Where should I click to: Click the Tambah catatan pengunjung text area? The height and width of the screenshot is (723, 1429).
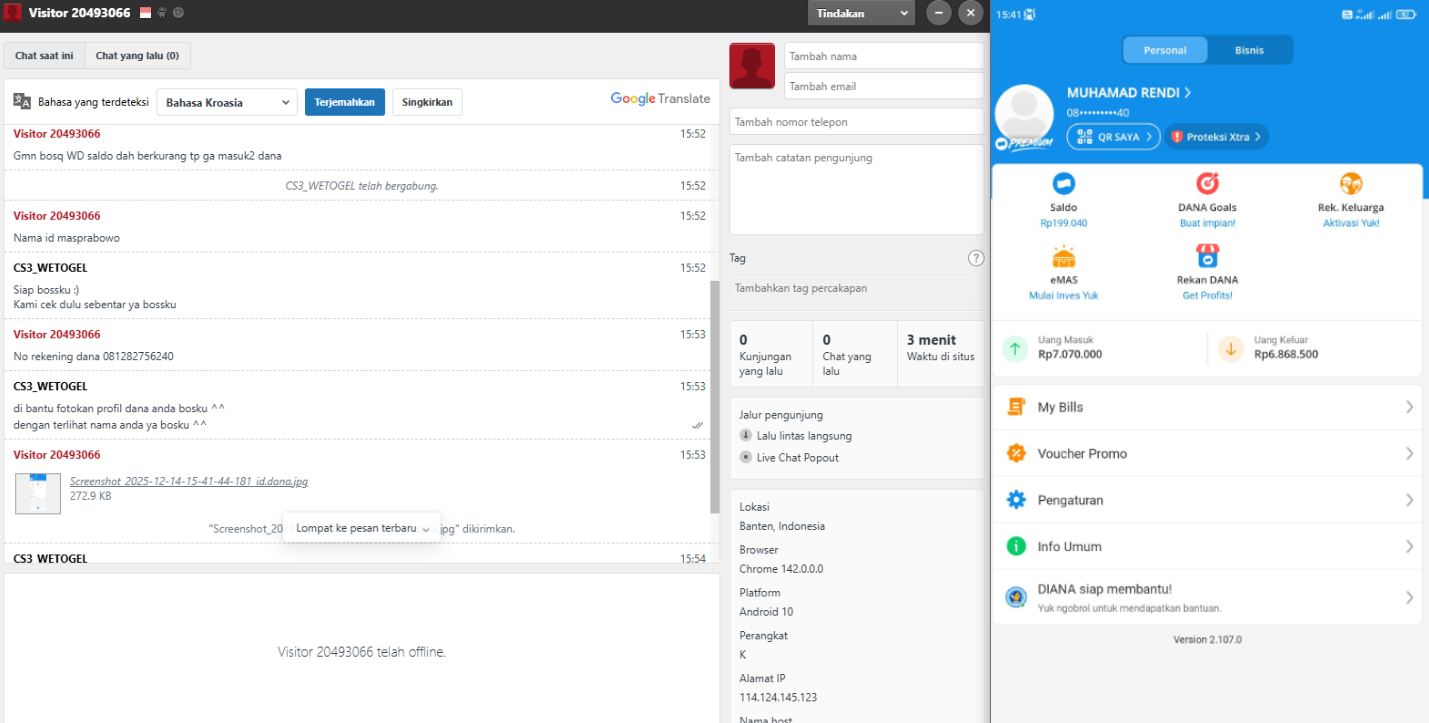click(x=857, y=190)
